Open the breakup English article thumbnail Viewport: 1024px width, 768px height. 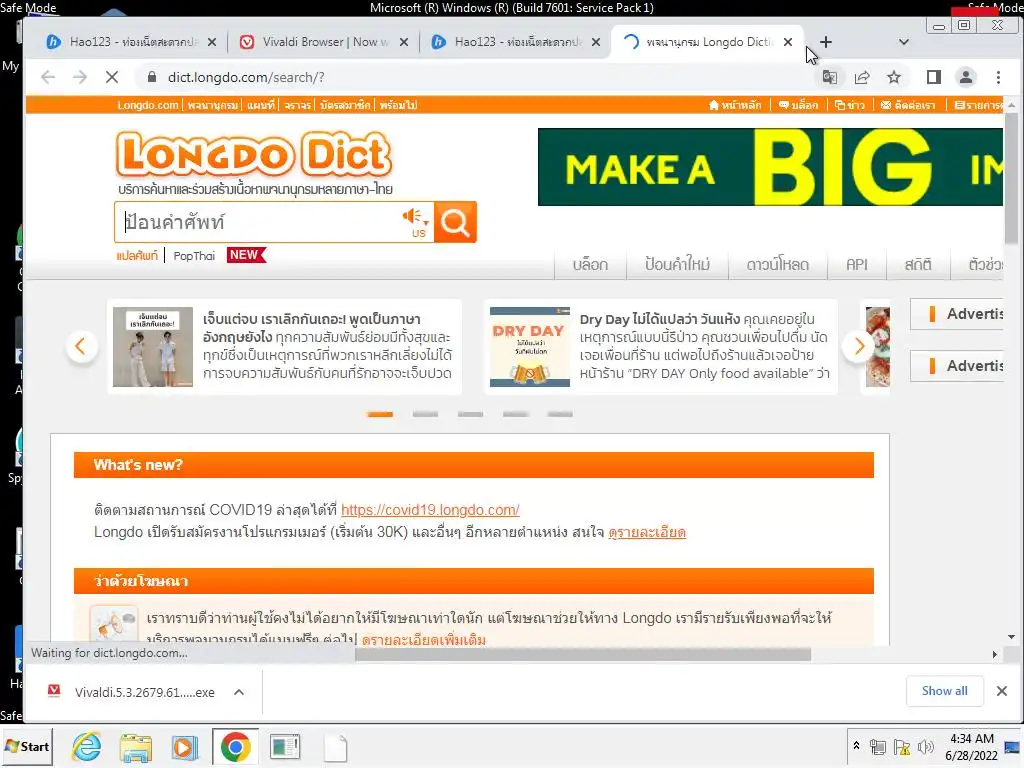153,347
